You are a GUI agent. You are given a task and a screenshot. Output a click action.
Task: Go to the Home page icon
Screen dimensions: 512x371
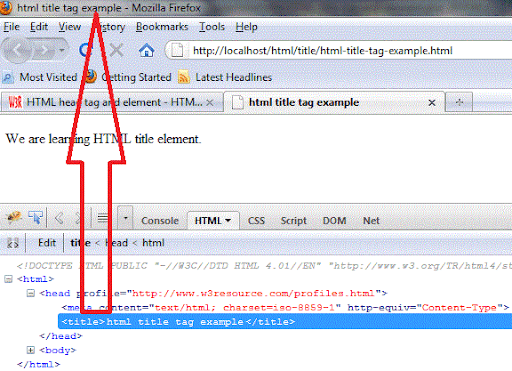tap(147, 51)
